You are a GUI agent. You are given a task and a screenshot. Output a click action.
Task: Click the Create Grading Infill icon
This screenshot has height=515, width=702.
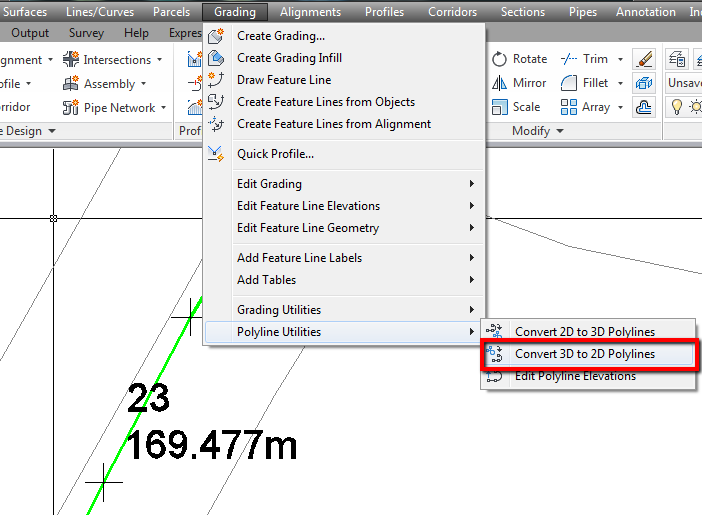pyautogui.click(x=216, y=58)
